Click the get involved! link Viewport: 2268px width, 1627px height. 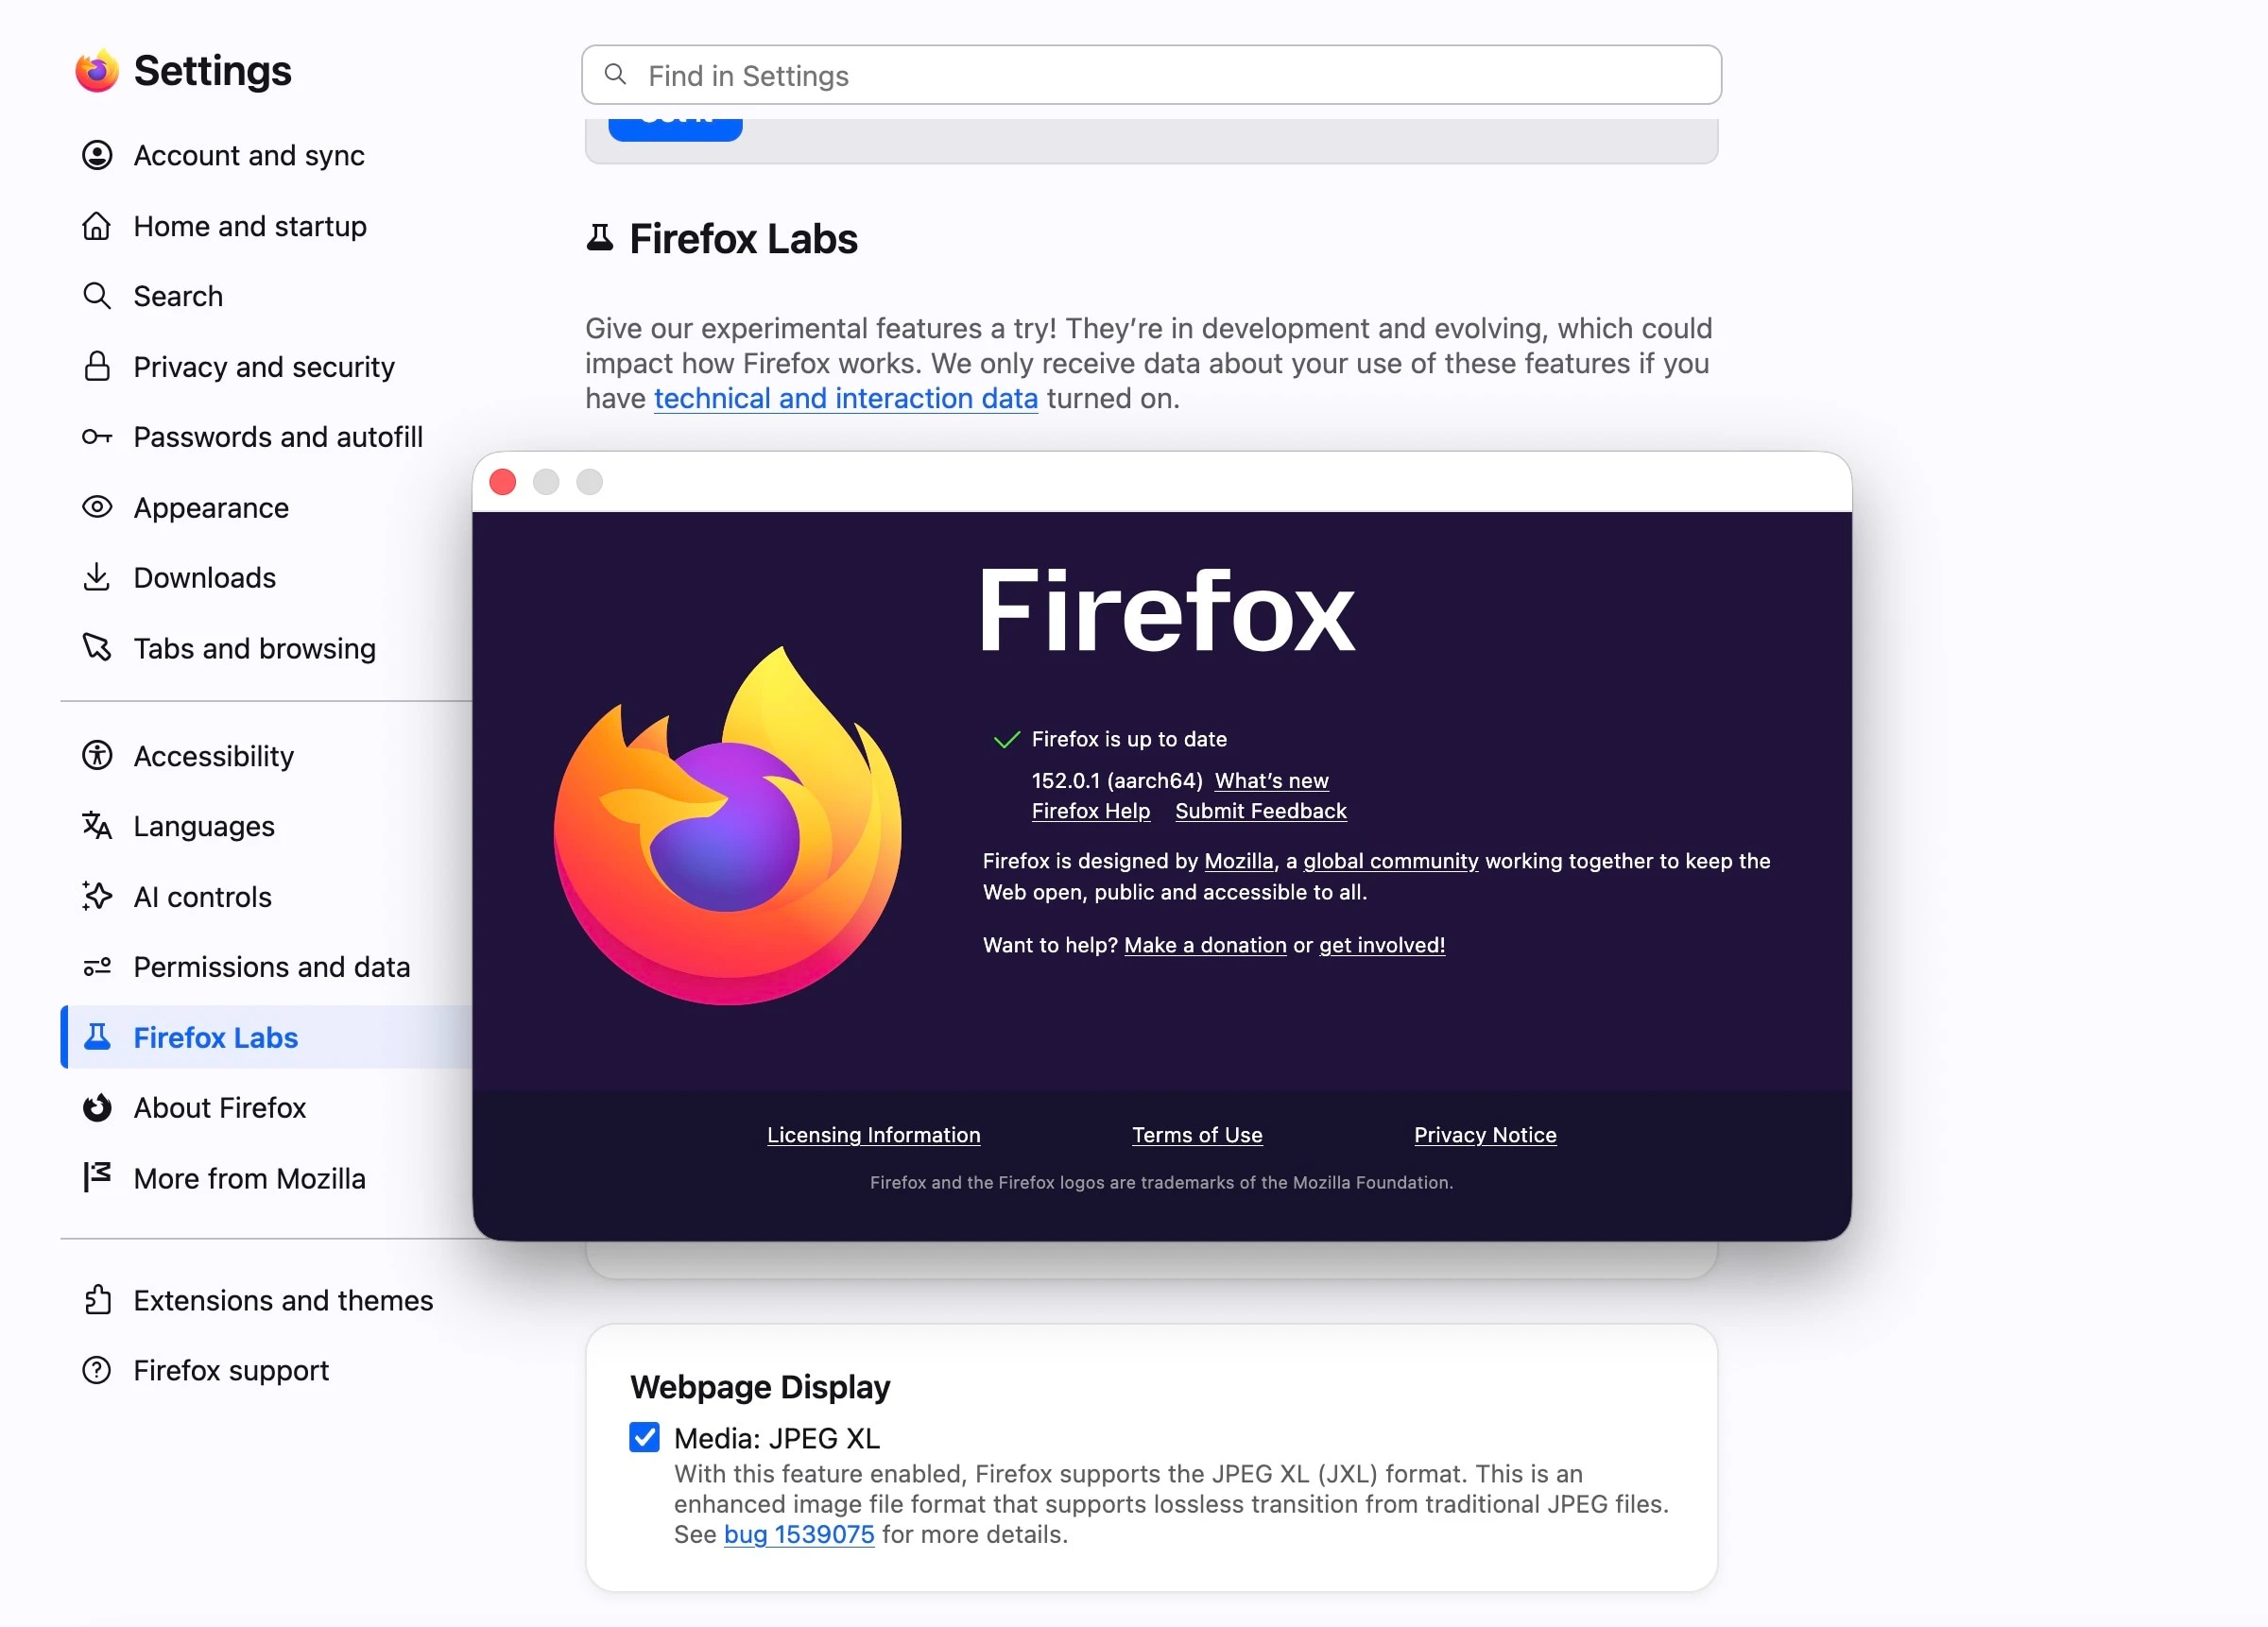[x=1382, y=945]
